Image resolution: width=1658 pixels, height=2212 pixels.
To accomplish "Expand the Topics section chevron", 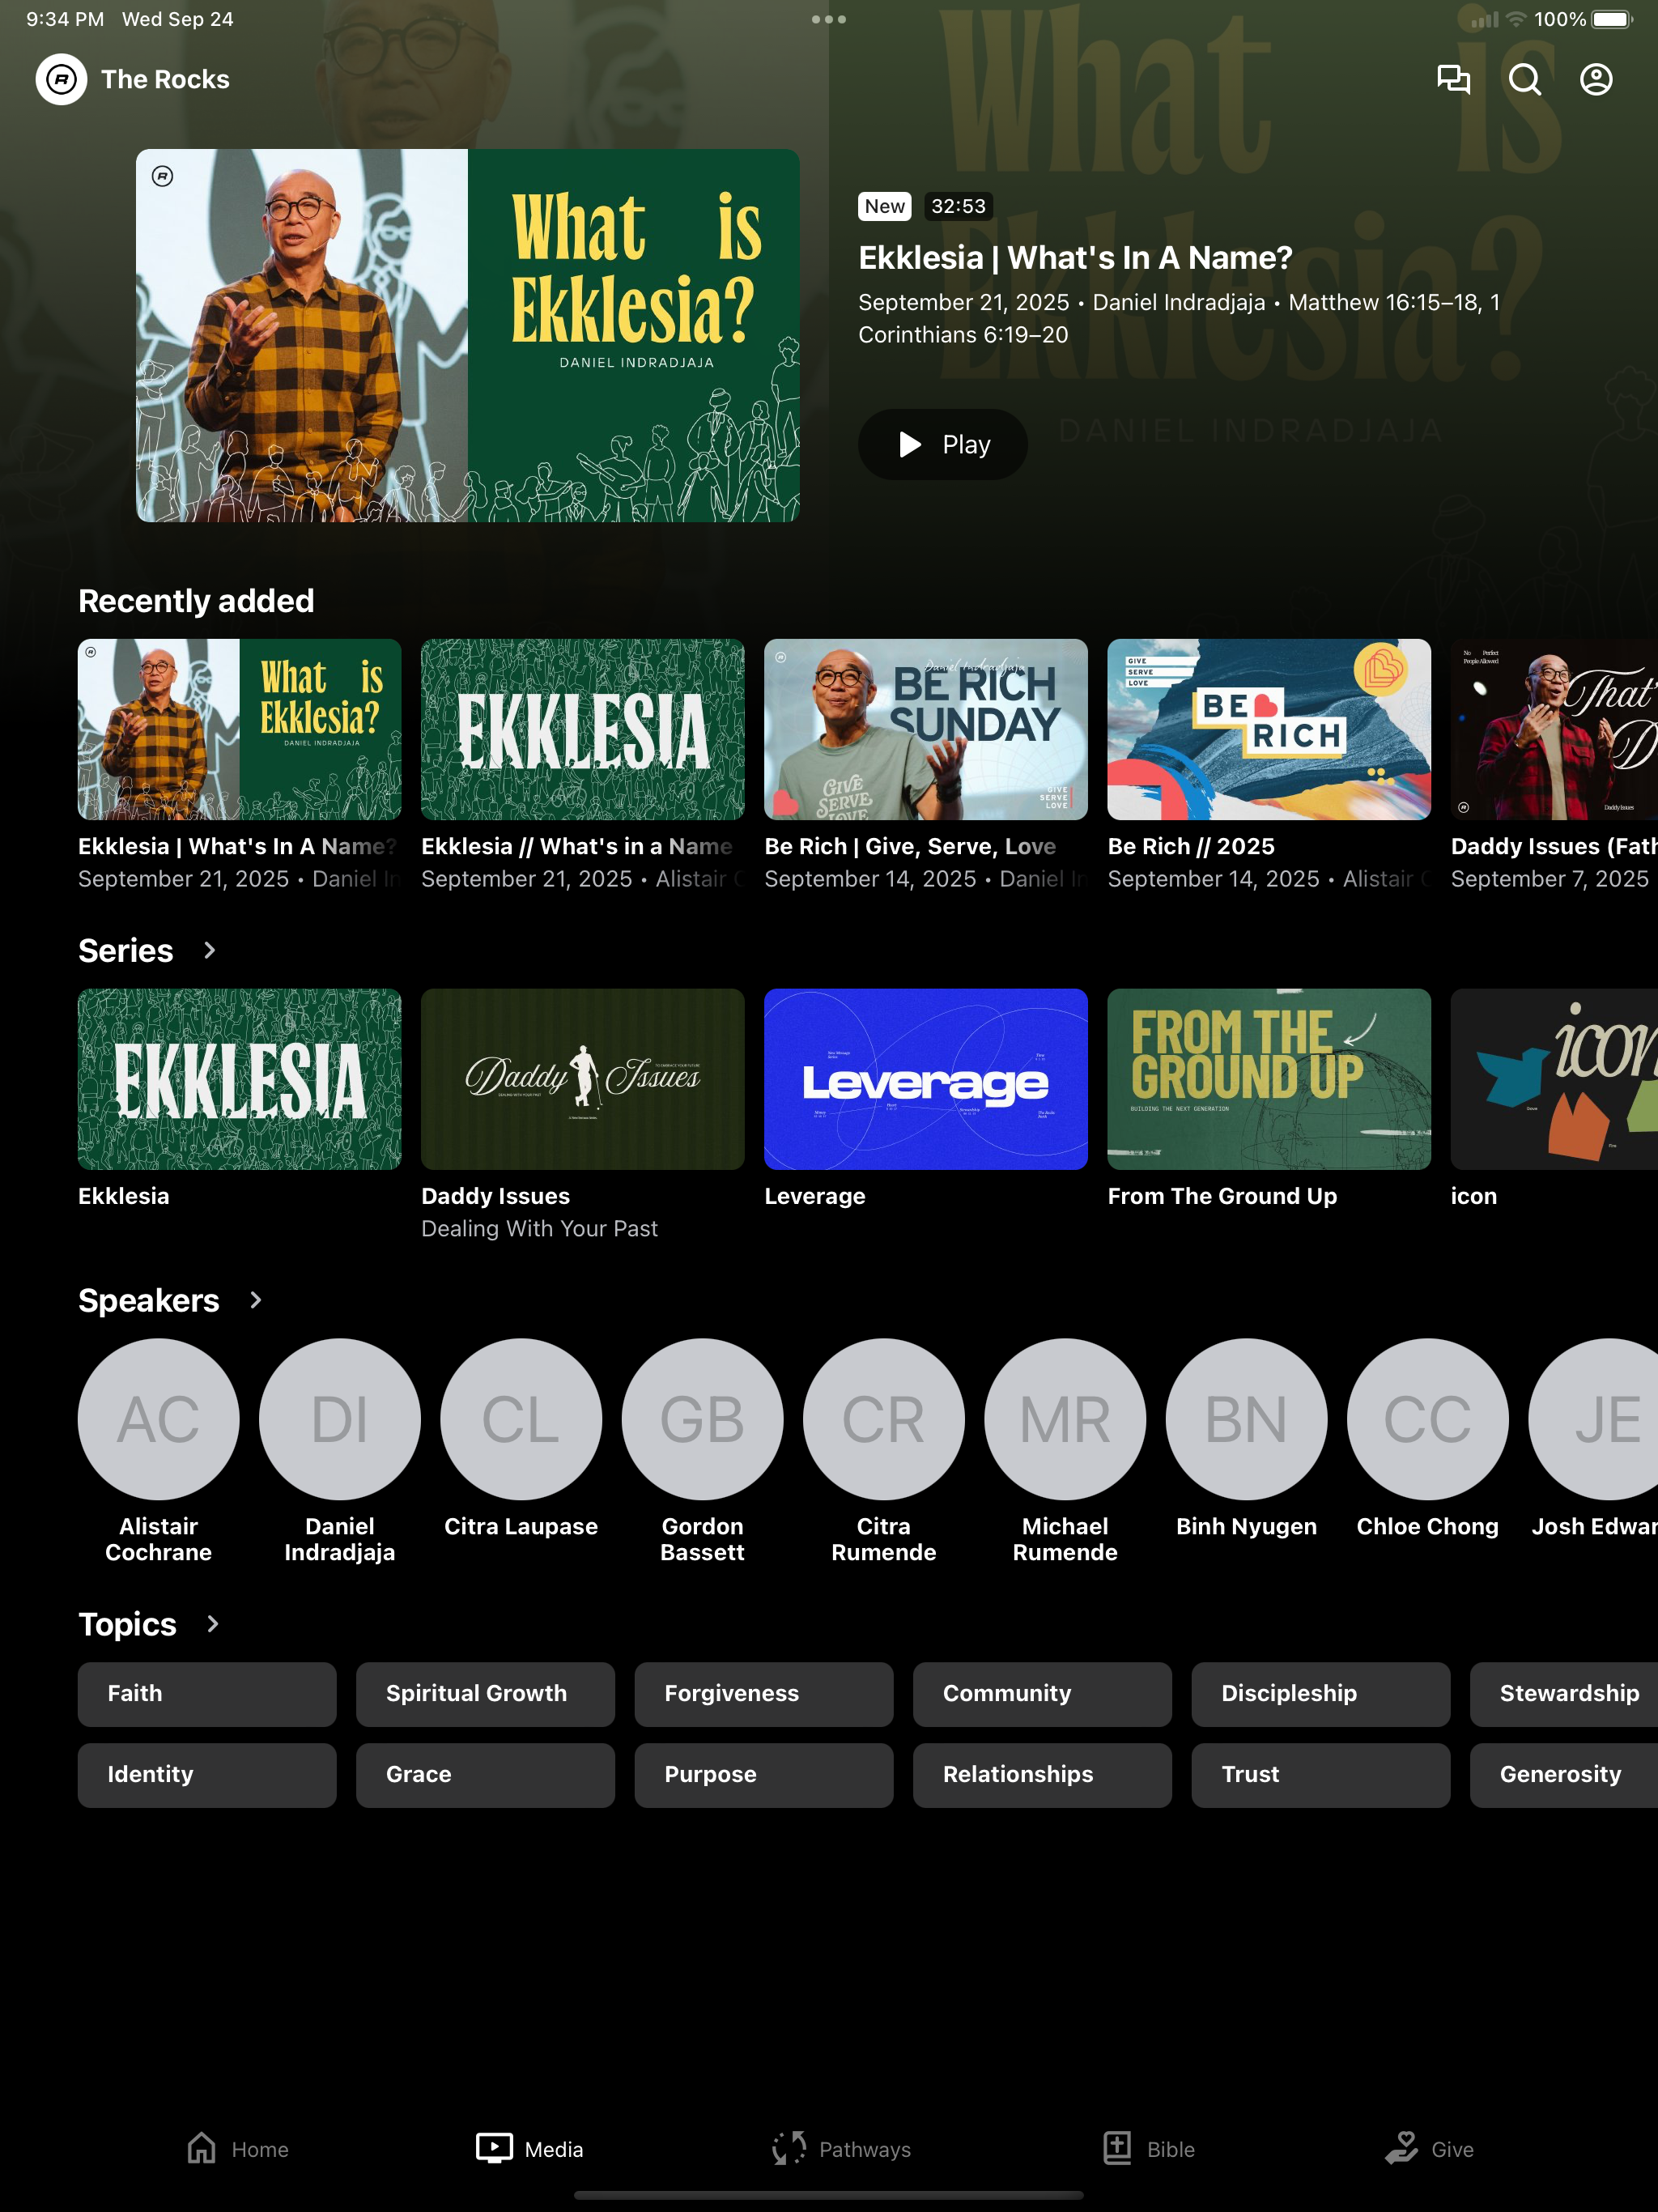I will click(212, 1624).
